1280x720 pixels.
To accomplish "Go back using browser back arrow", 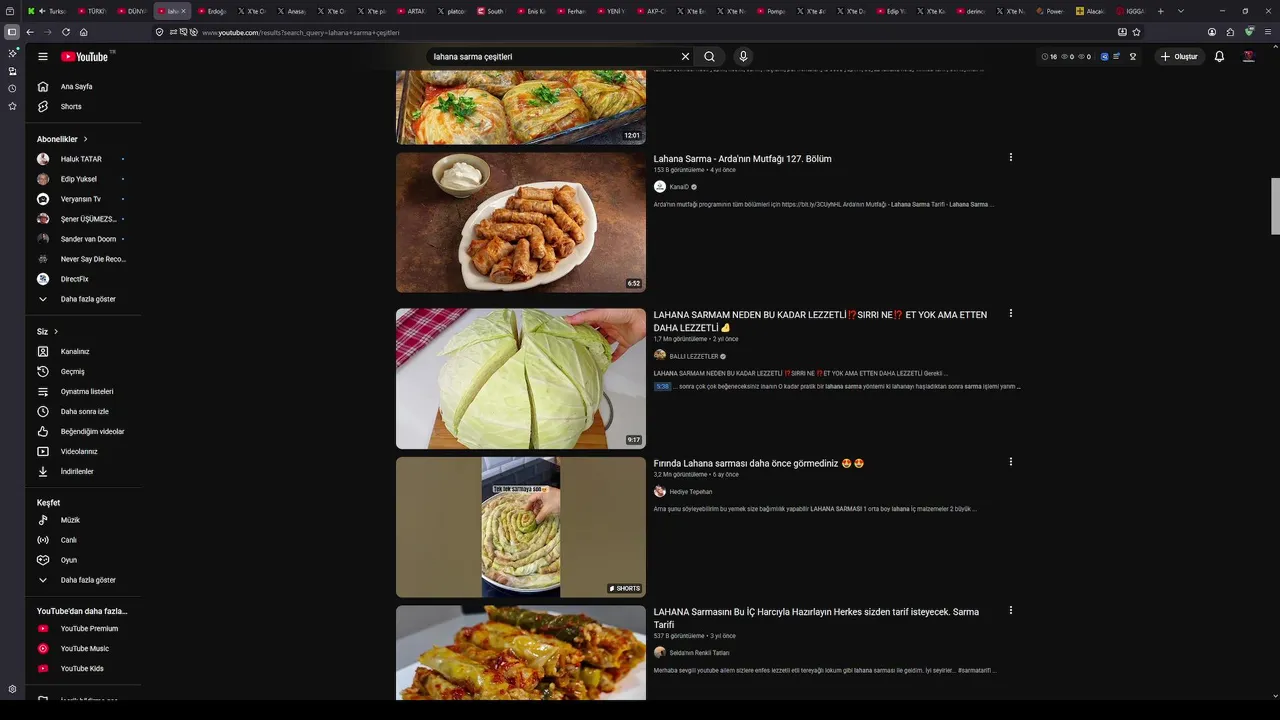I will pyautogui.click(x=30, y=32).
